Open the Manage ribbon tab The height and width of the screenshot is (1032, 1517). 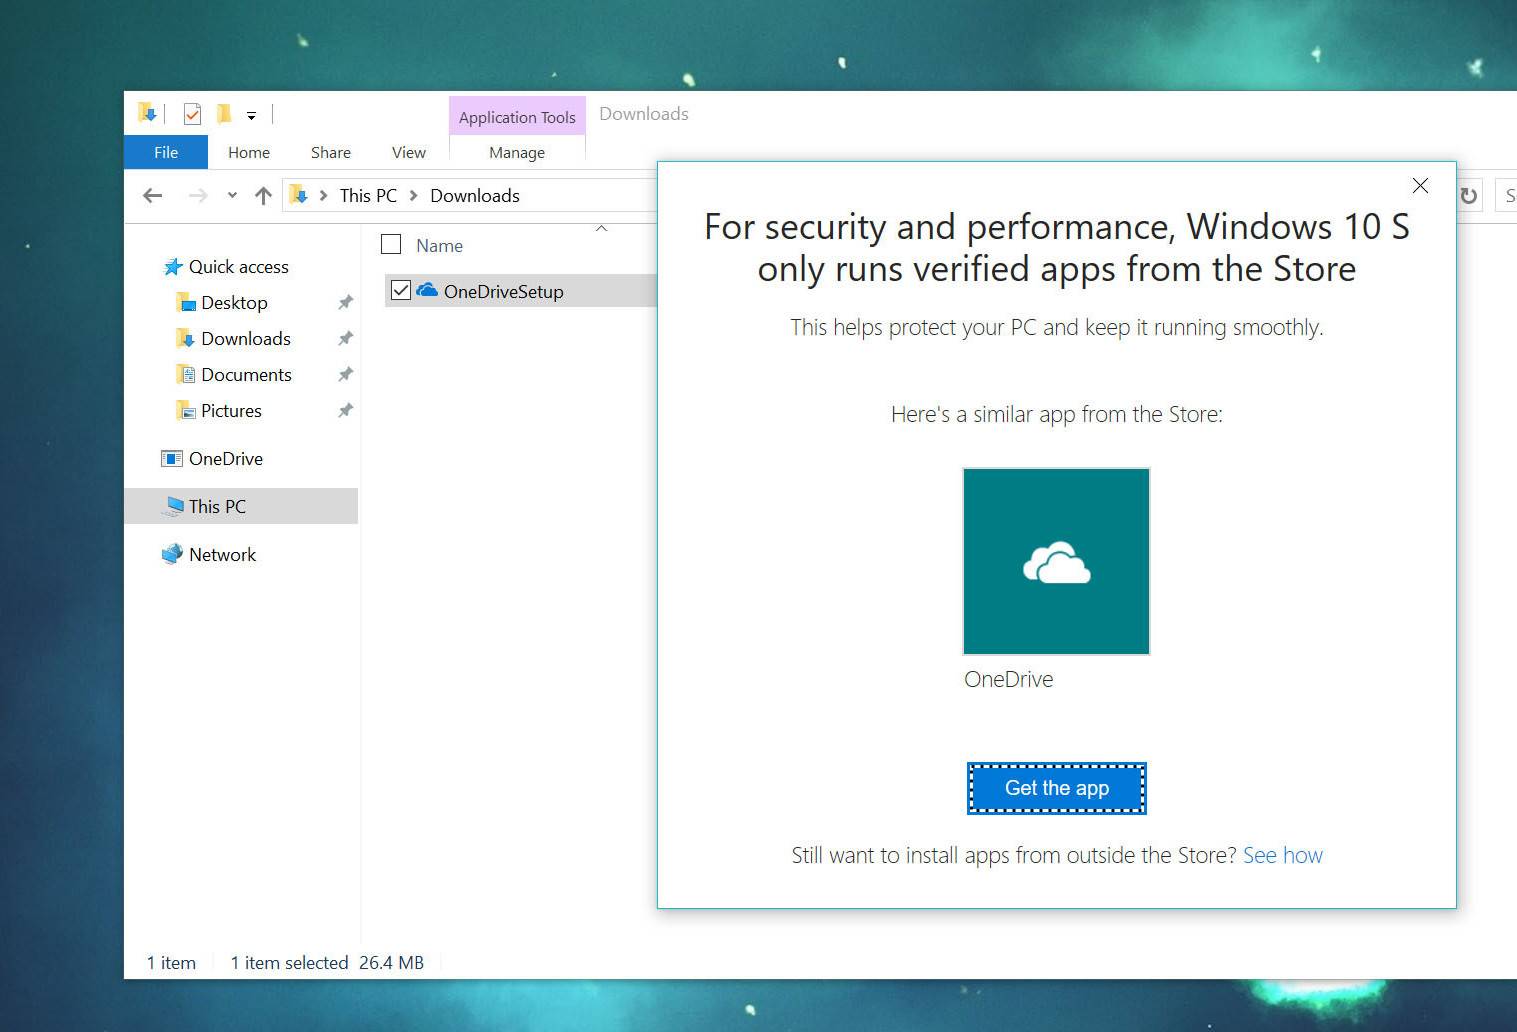pyautogui.click(x=517, y=152)
